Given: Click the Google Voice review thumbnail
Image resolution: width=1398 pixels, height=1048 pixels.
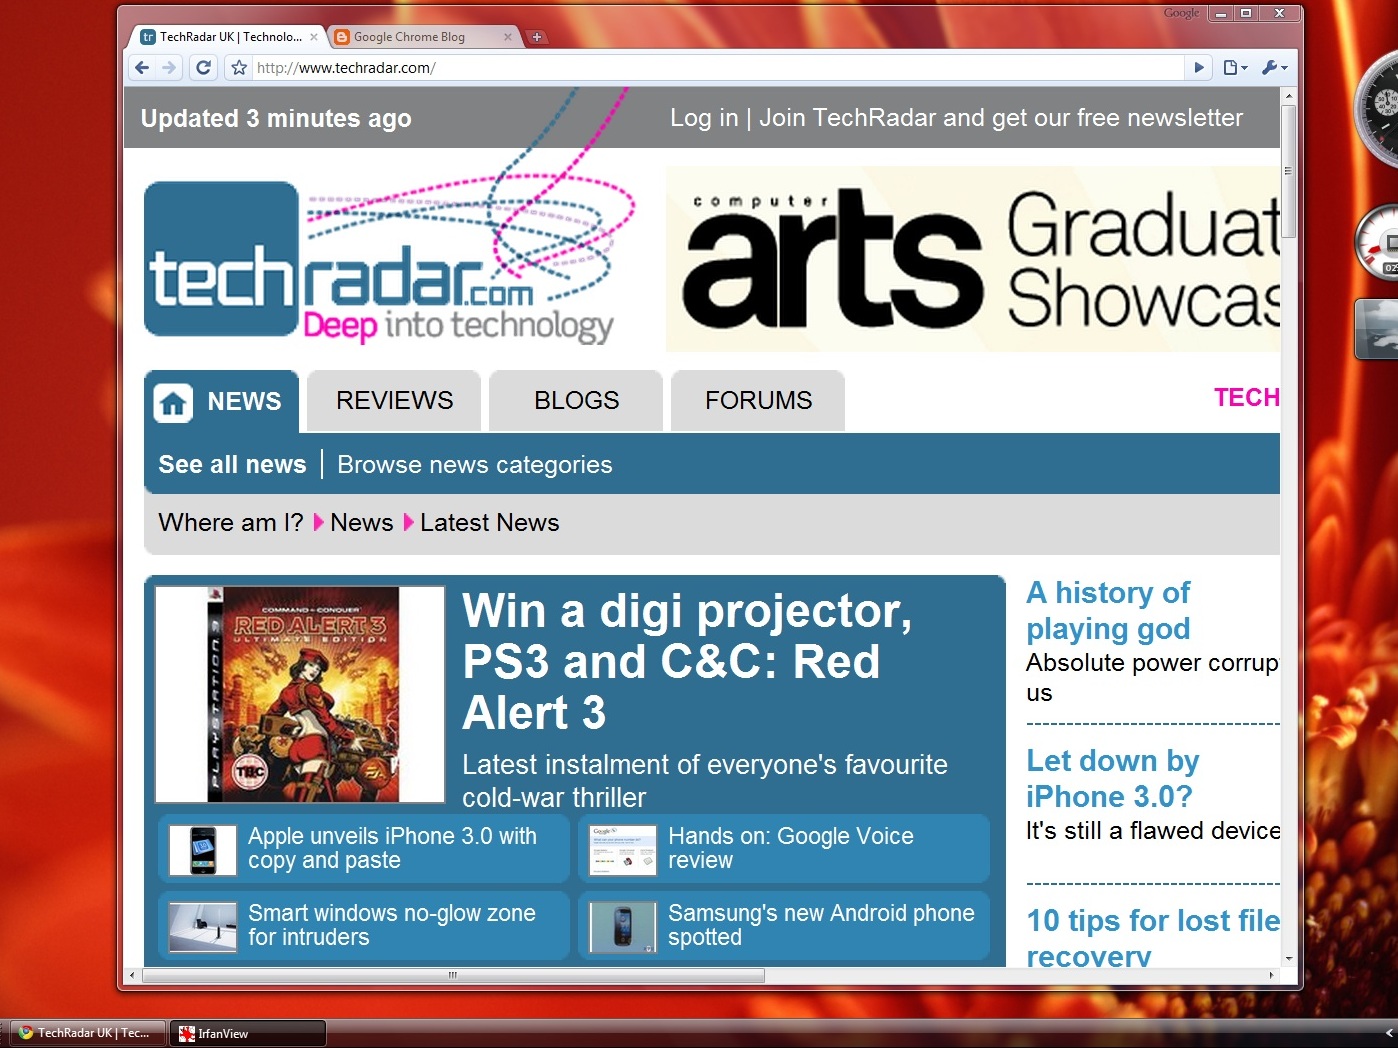Looking at the screenshot, I should click(623, 849).
